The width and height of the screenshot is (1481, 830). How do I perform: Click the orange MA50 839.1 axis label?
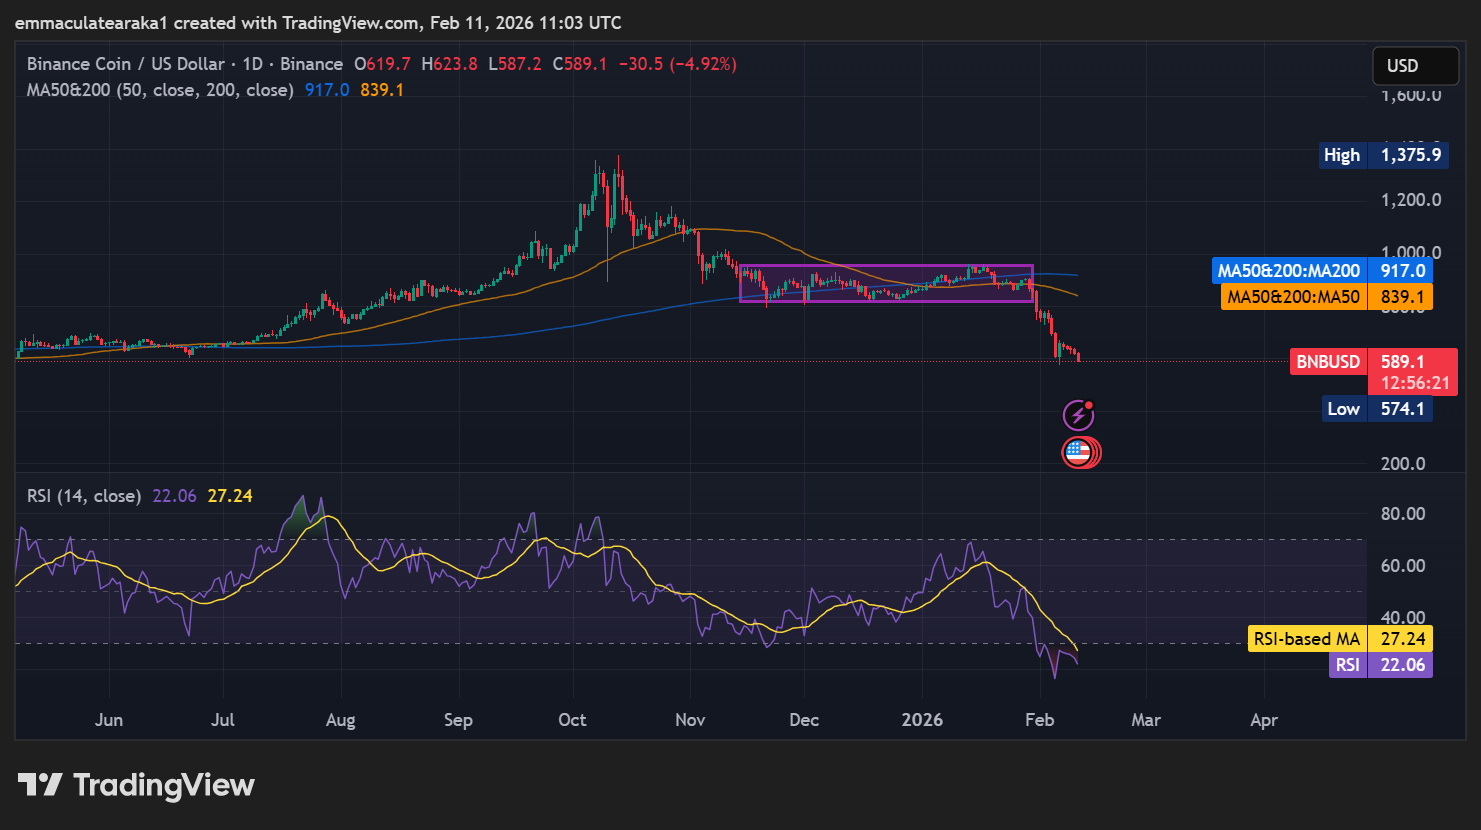1326,297
